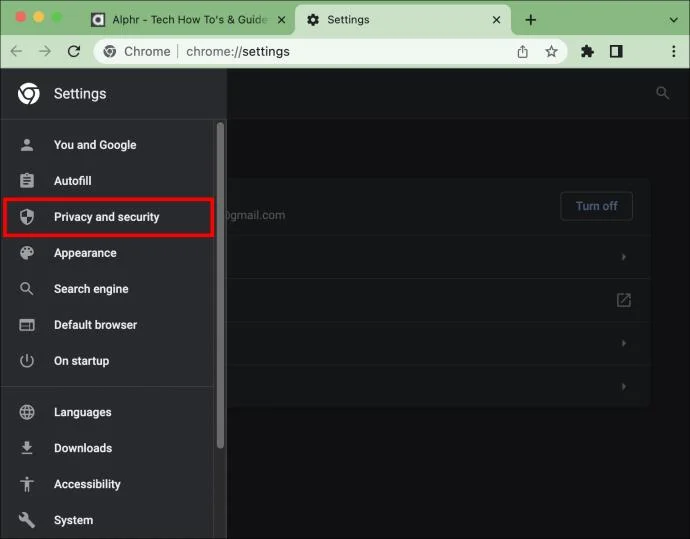Screen dimensions: 690x539
Task: Bookmark this page with the star icon
Action: click(551, 51)
